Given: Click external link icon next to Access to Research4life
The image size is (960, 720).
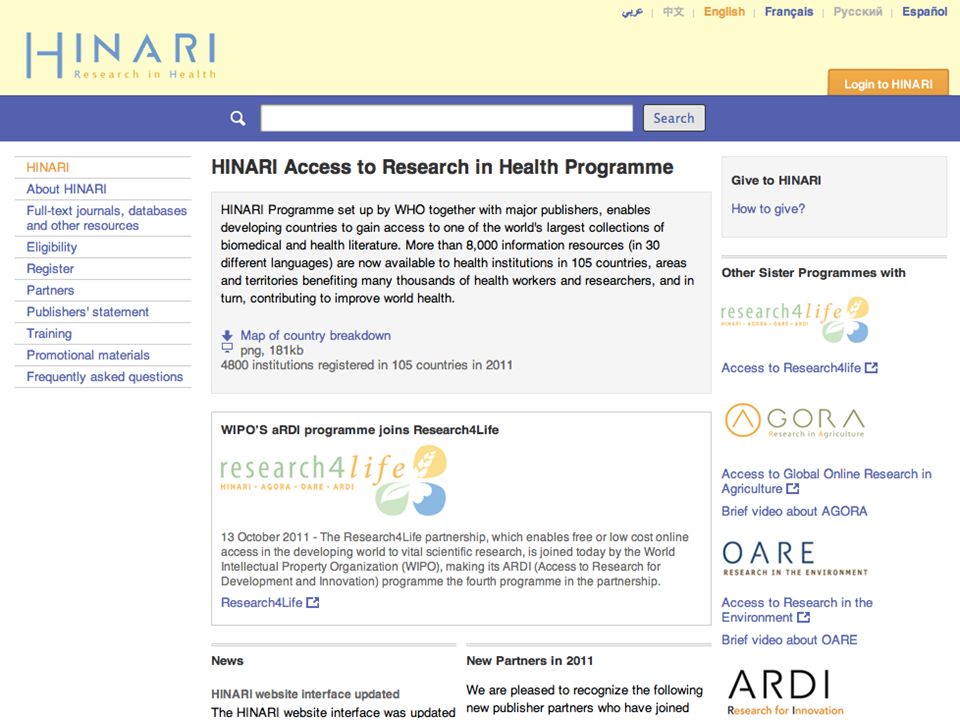Looking at the screenshot, I should click(871, 368).
